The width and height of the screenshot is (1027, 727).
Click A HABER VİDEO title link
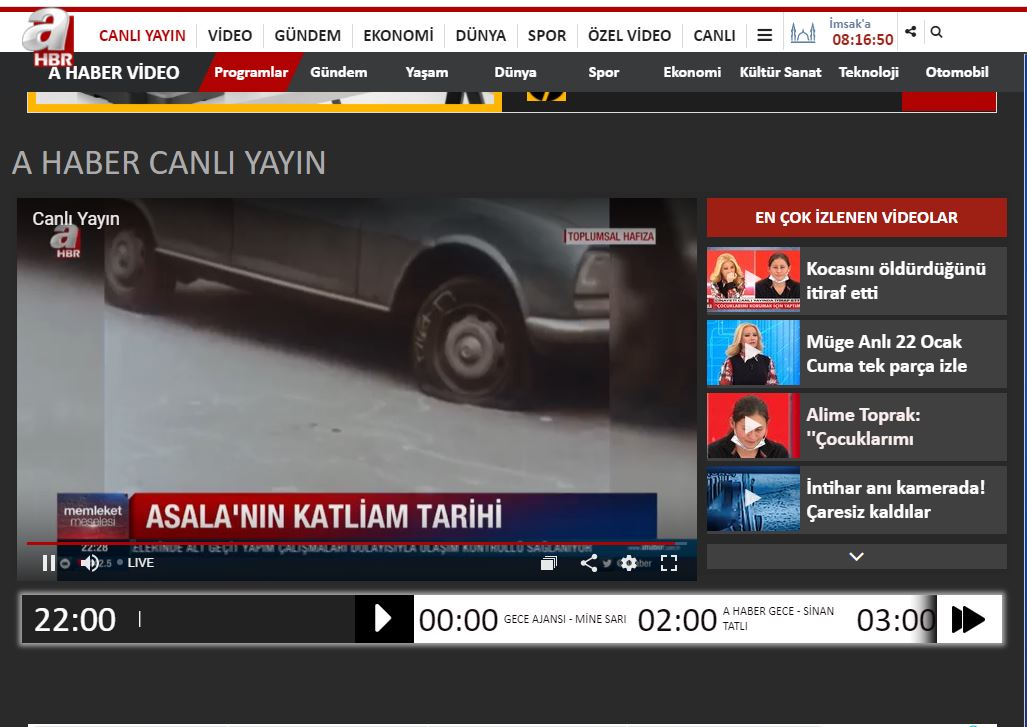(113, 73)
